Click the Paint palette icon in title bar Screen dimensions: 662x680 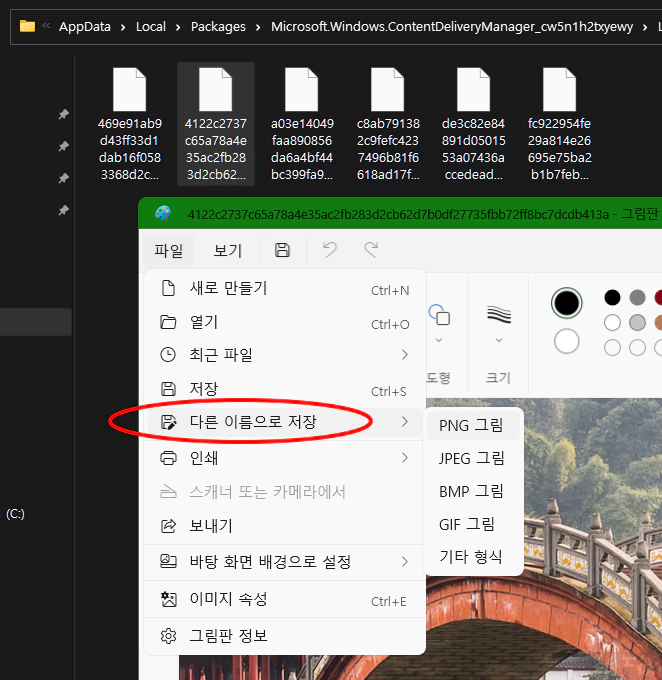pyautogui.click(x=163, y=213)
